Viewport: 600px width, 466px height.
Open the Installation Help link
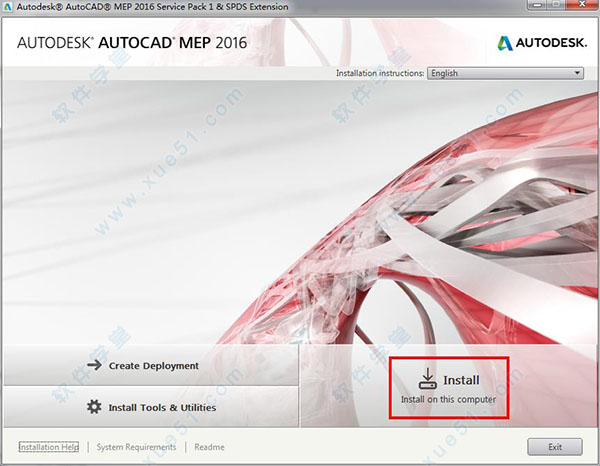[x=49, y=447]
